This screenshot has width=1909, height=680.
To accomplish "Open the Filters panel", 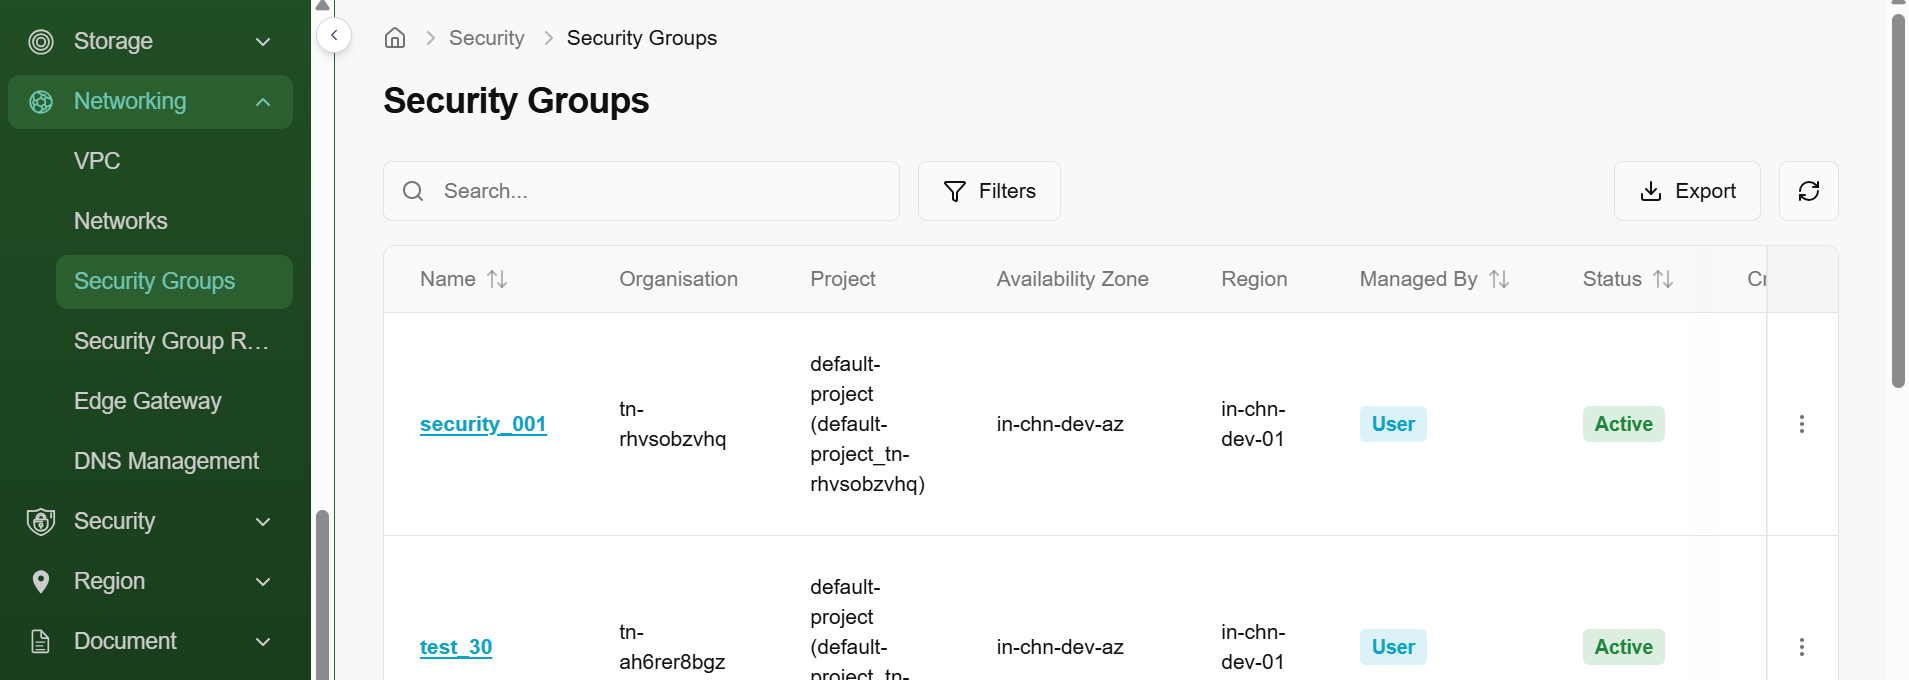I will 989,191.
